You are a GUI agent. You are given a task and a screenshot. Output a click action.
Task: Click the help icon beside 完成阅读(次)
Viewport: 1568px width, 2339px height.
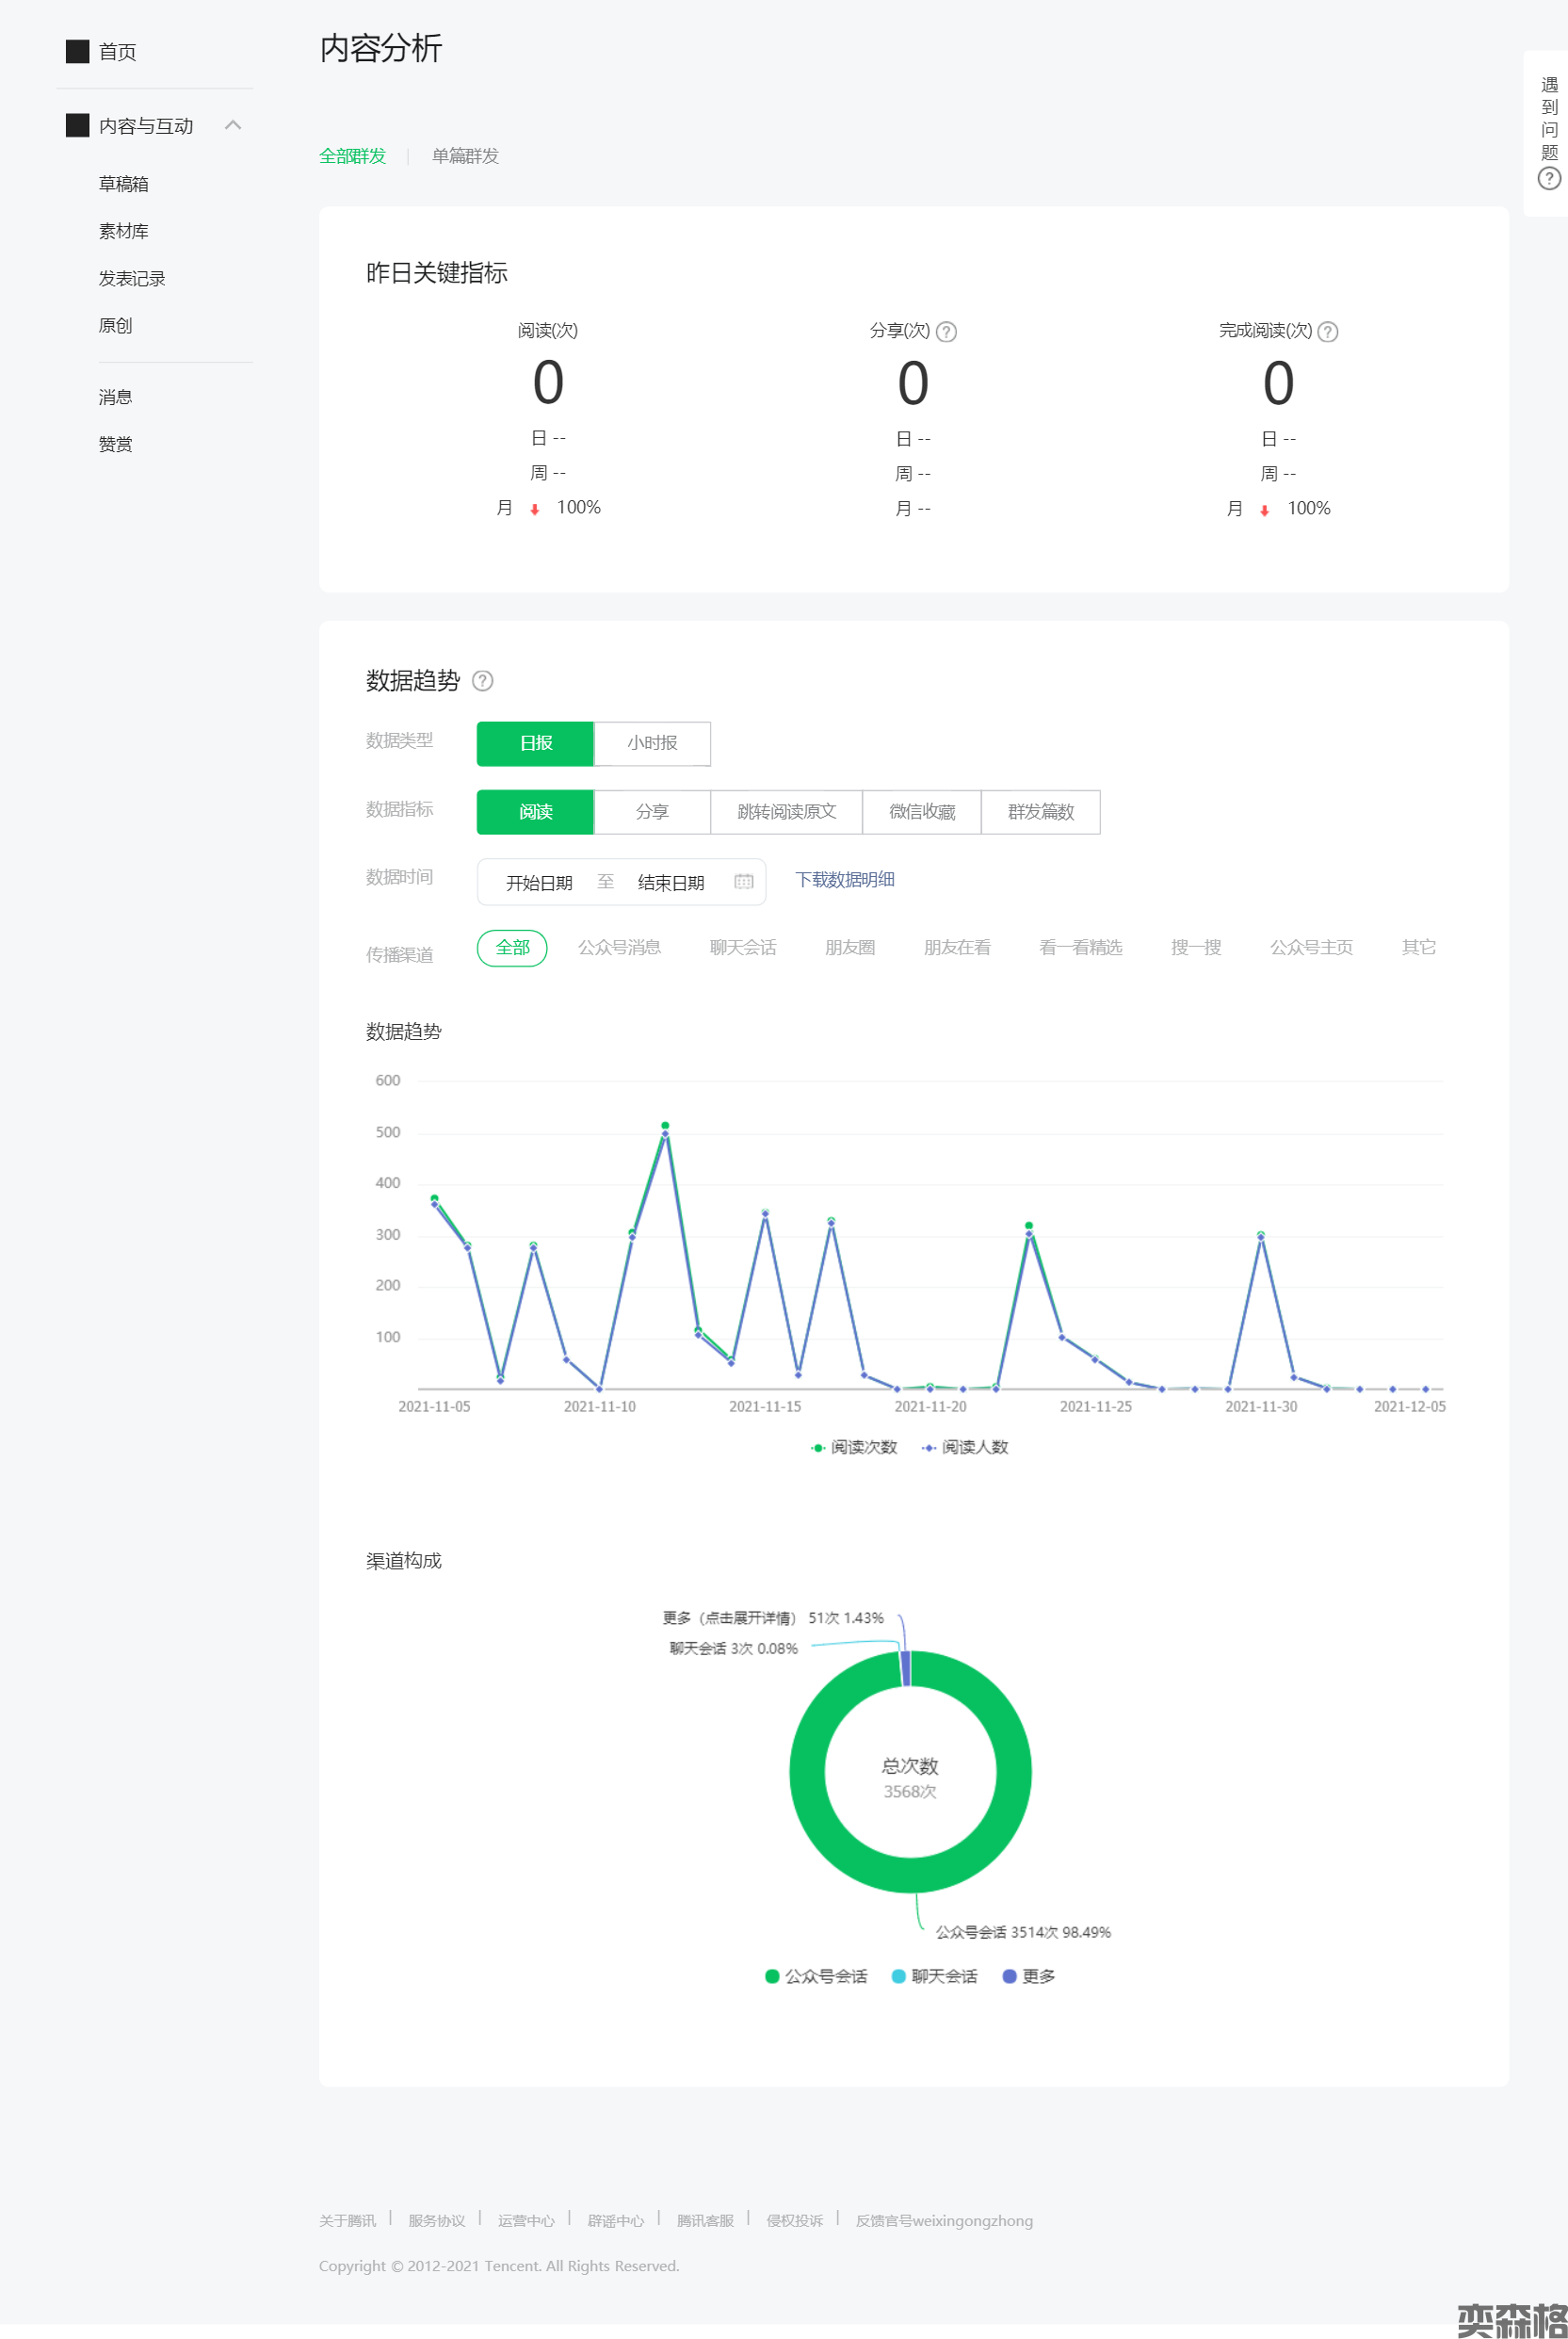(x=1327, y=332)
